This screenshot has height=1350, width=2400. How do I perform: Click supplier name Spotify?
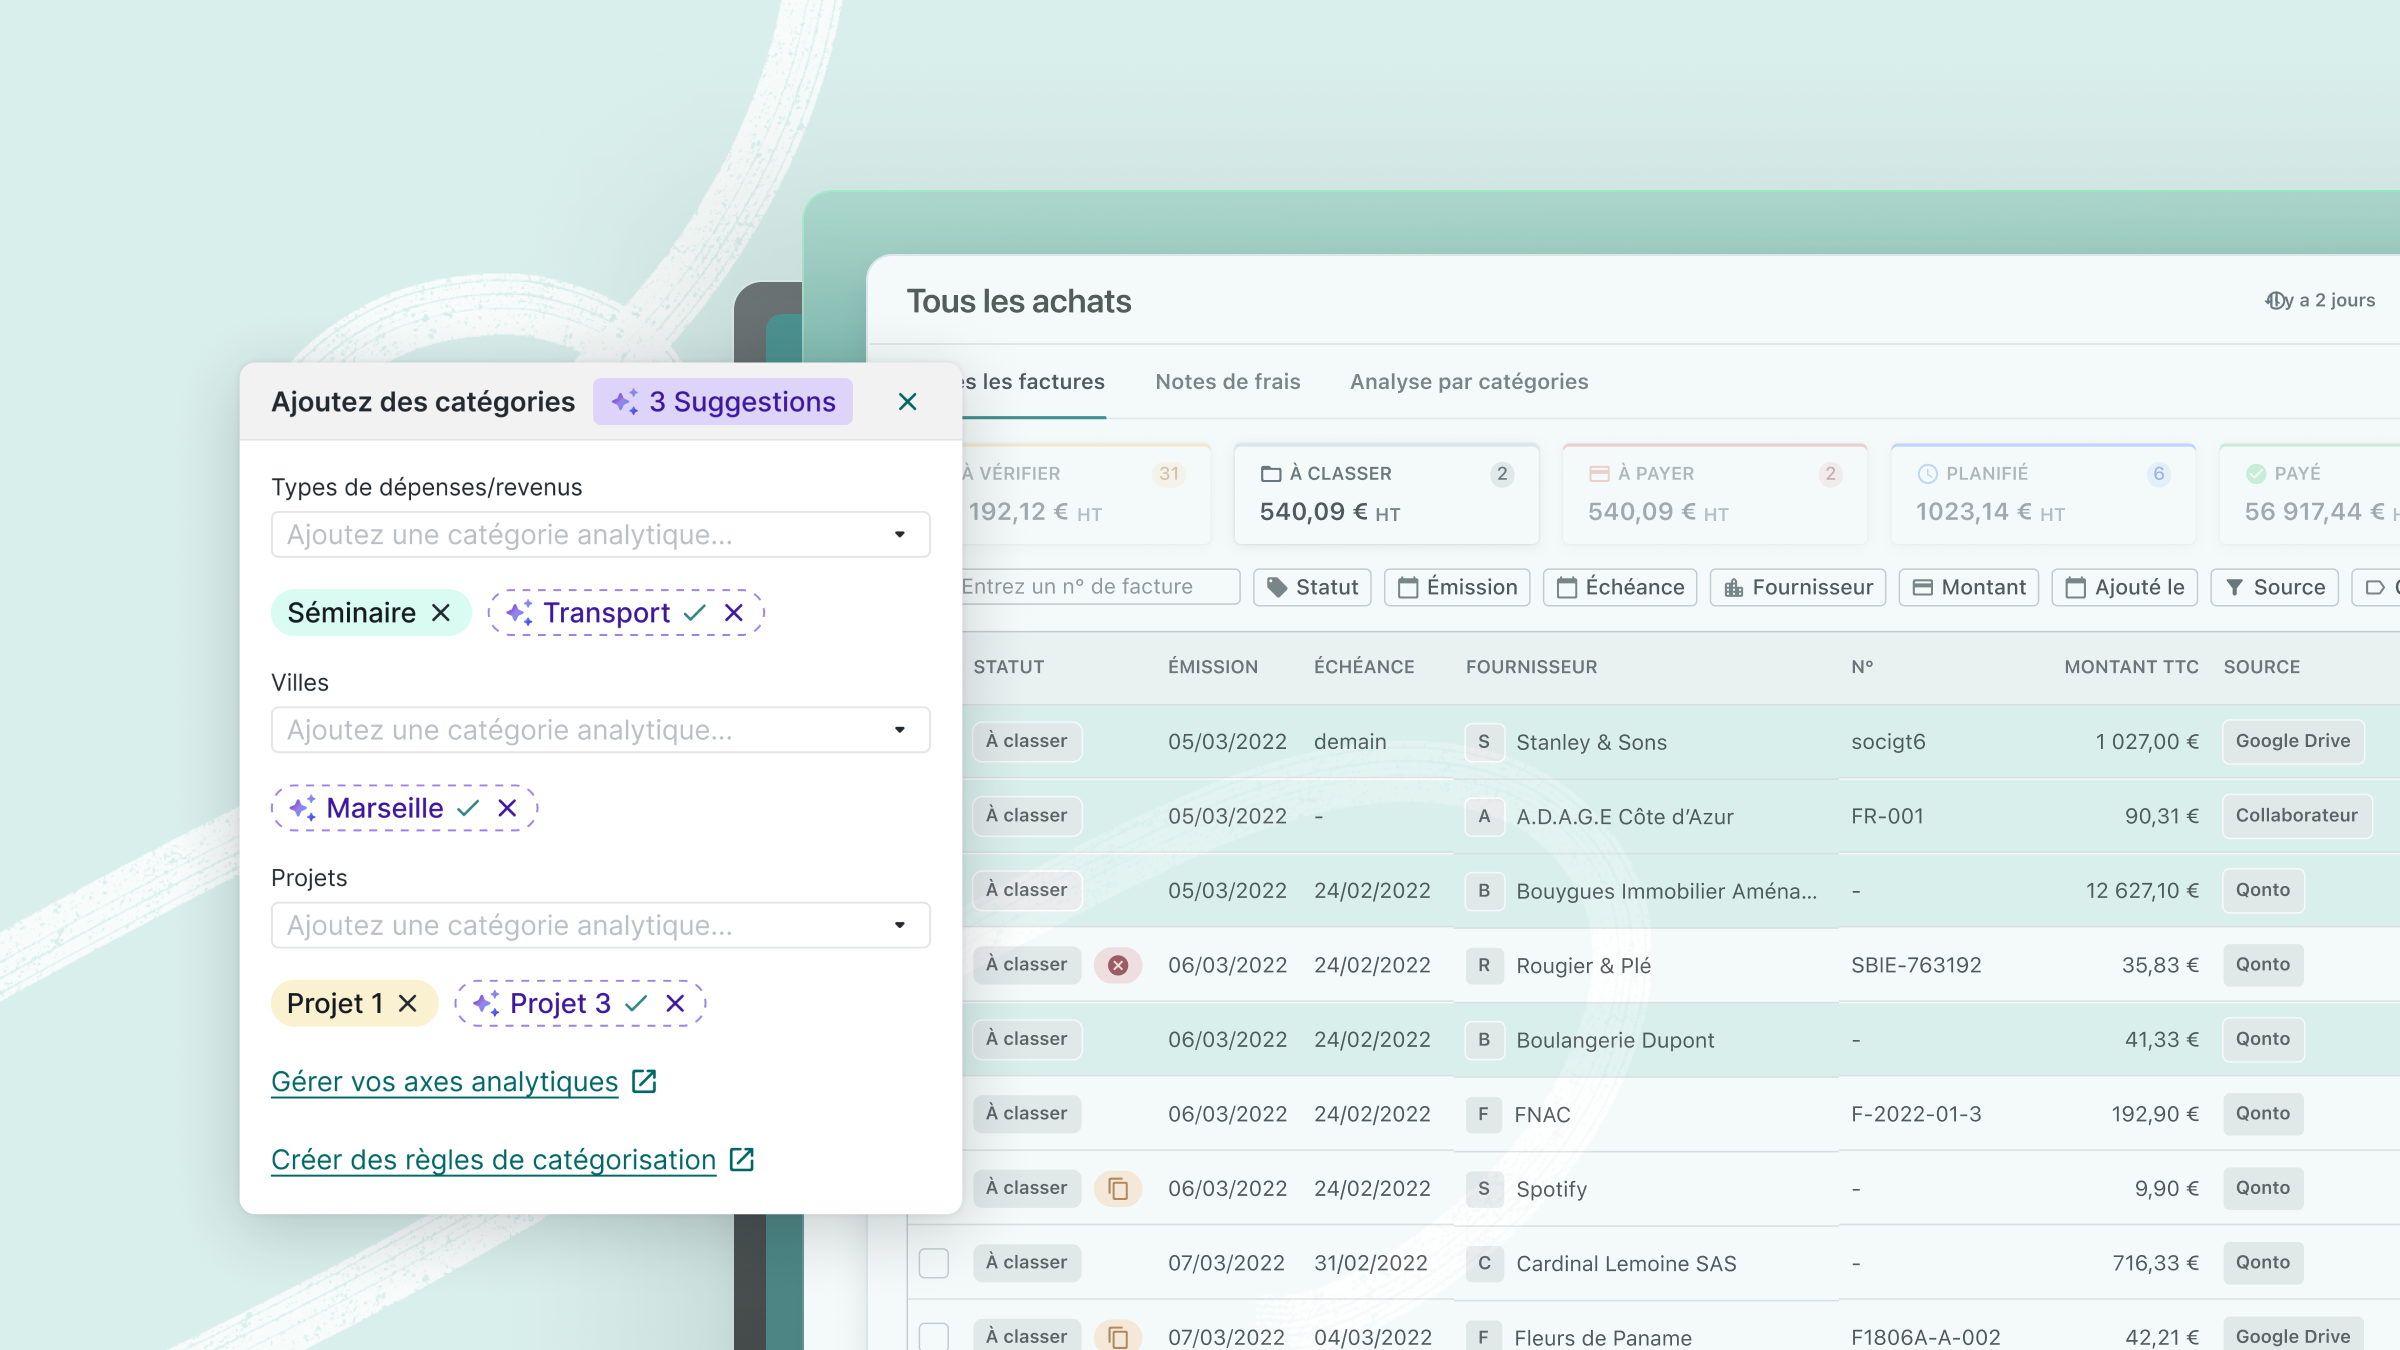(x=1551, y=1189)
